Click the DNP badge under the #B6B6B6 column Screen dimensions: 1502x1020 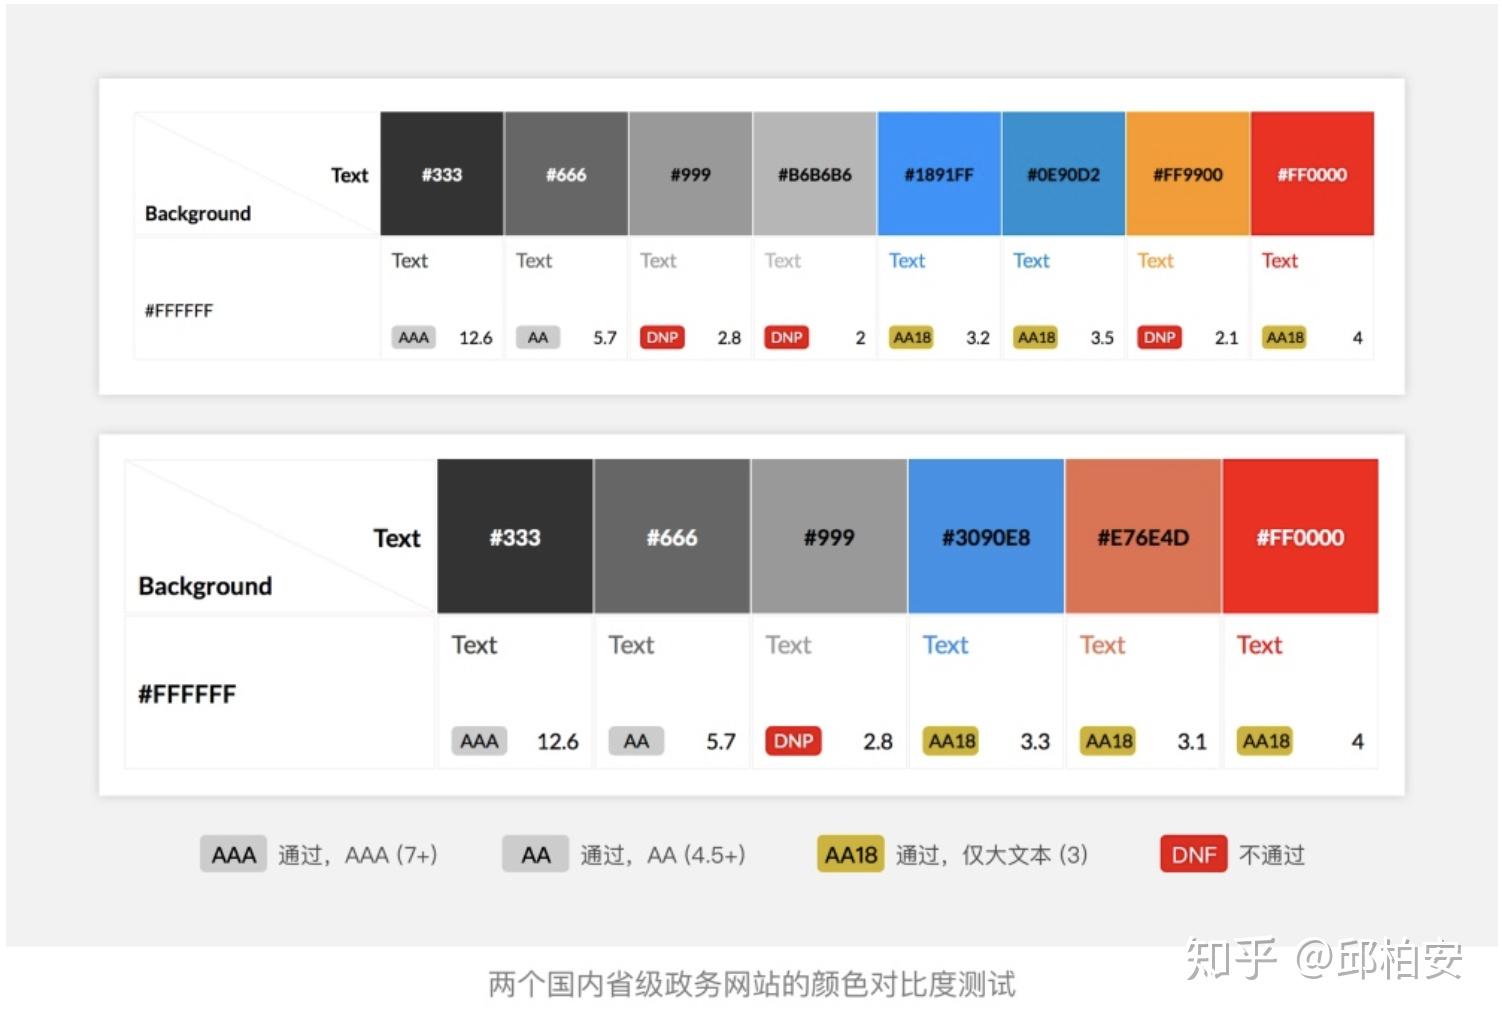coord(787,338)
